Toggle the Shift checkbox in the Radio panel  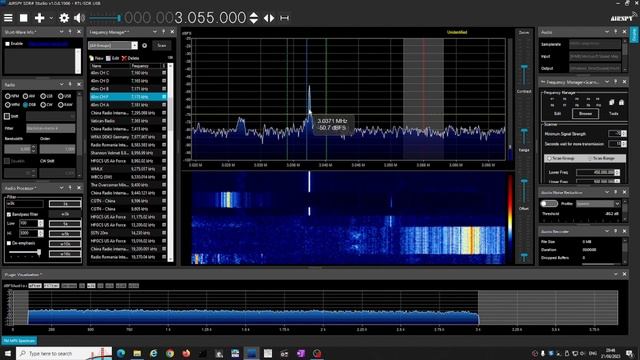7,116
